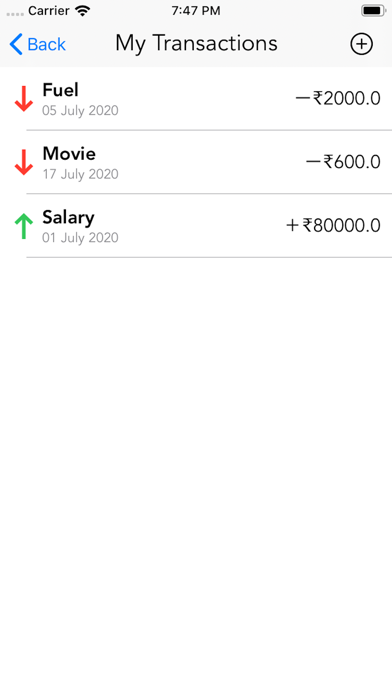Go Back using the Back label

[46, 44]
